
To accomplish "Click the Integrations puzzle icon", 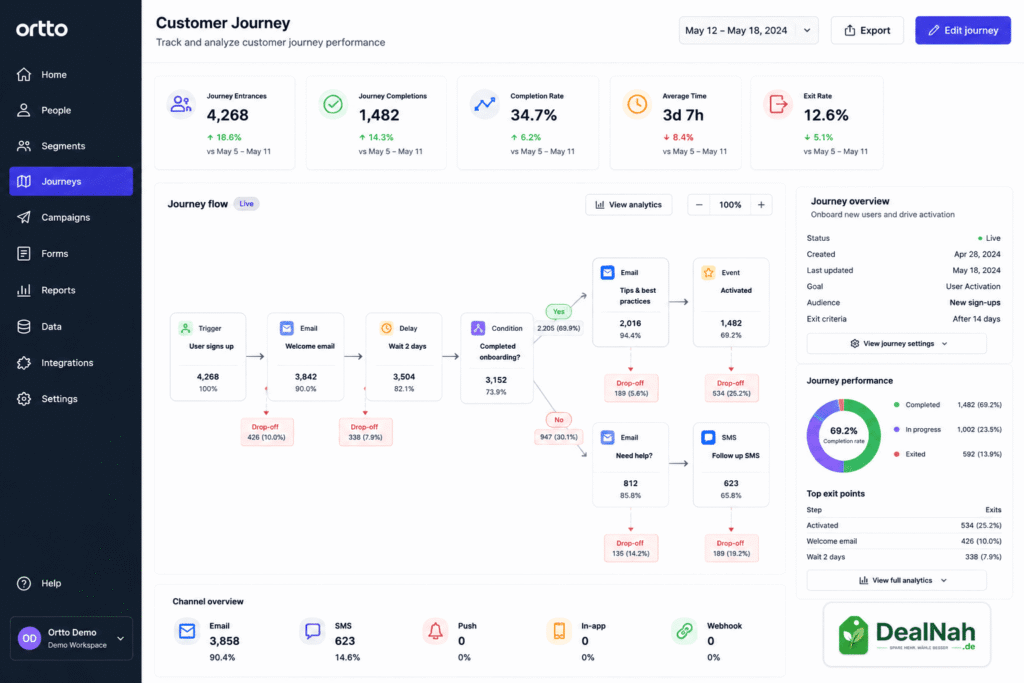I will pos(24,362).
